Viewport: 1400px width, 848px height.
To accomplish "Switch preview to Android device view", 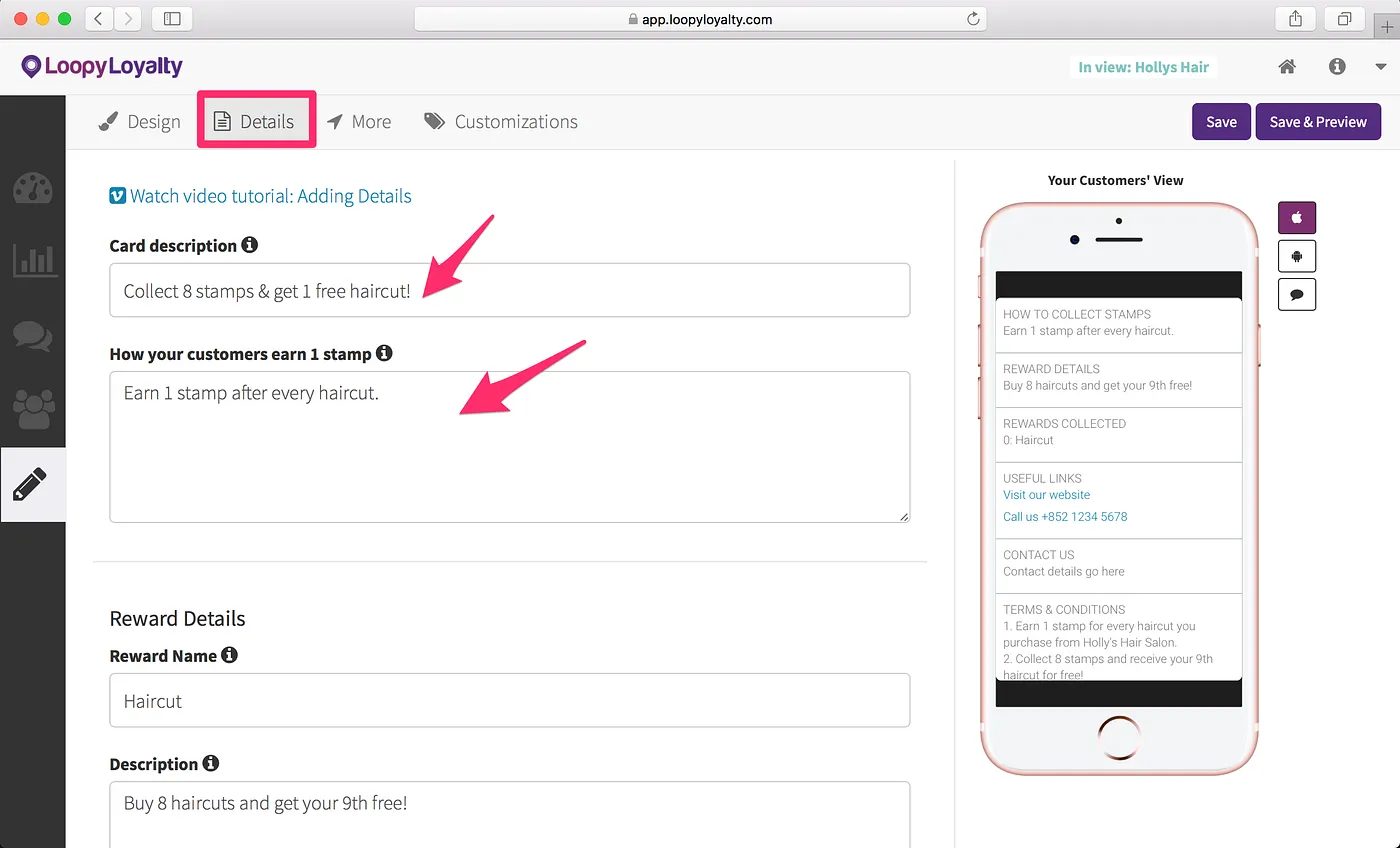I will point(1297,256).
